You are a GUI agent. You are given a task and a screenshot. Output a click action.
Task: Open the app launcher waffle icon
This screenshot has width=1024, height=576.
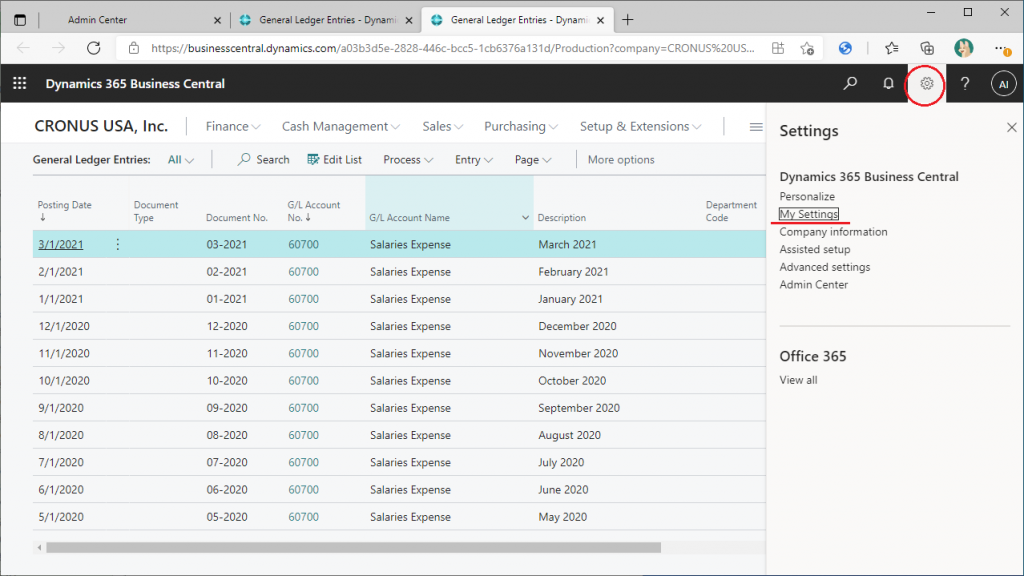click(x=20, y=84)
